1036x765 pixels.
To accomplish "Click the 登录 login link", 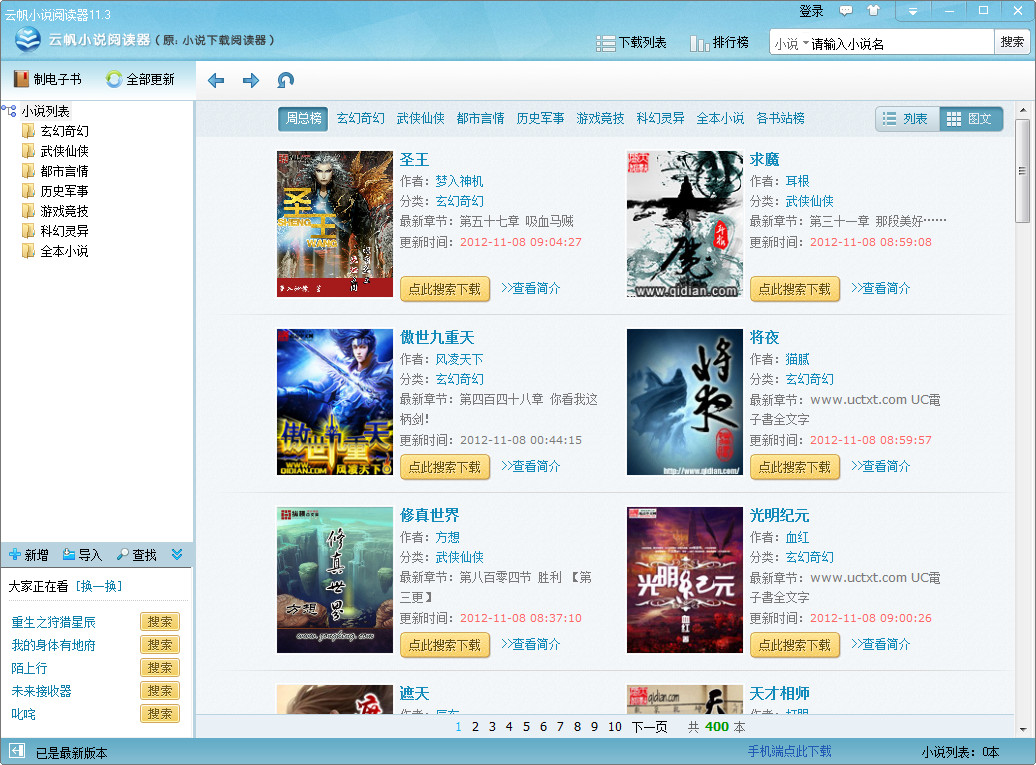I will [x=811, y=11].
